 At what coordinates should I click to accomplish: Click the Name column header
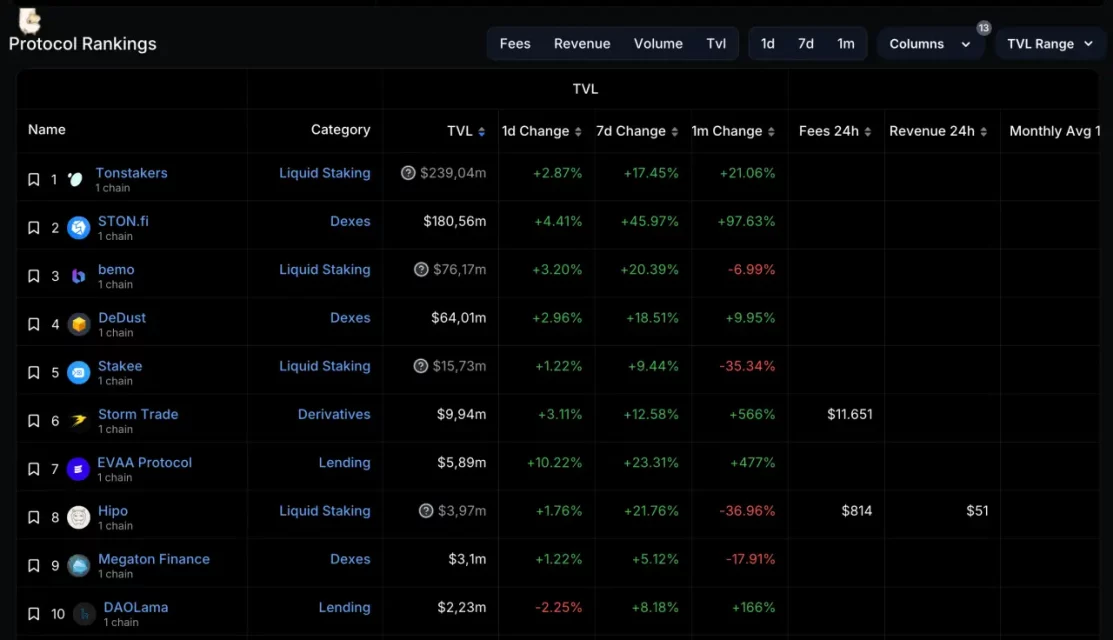(47, 130)
